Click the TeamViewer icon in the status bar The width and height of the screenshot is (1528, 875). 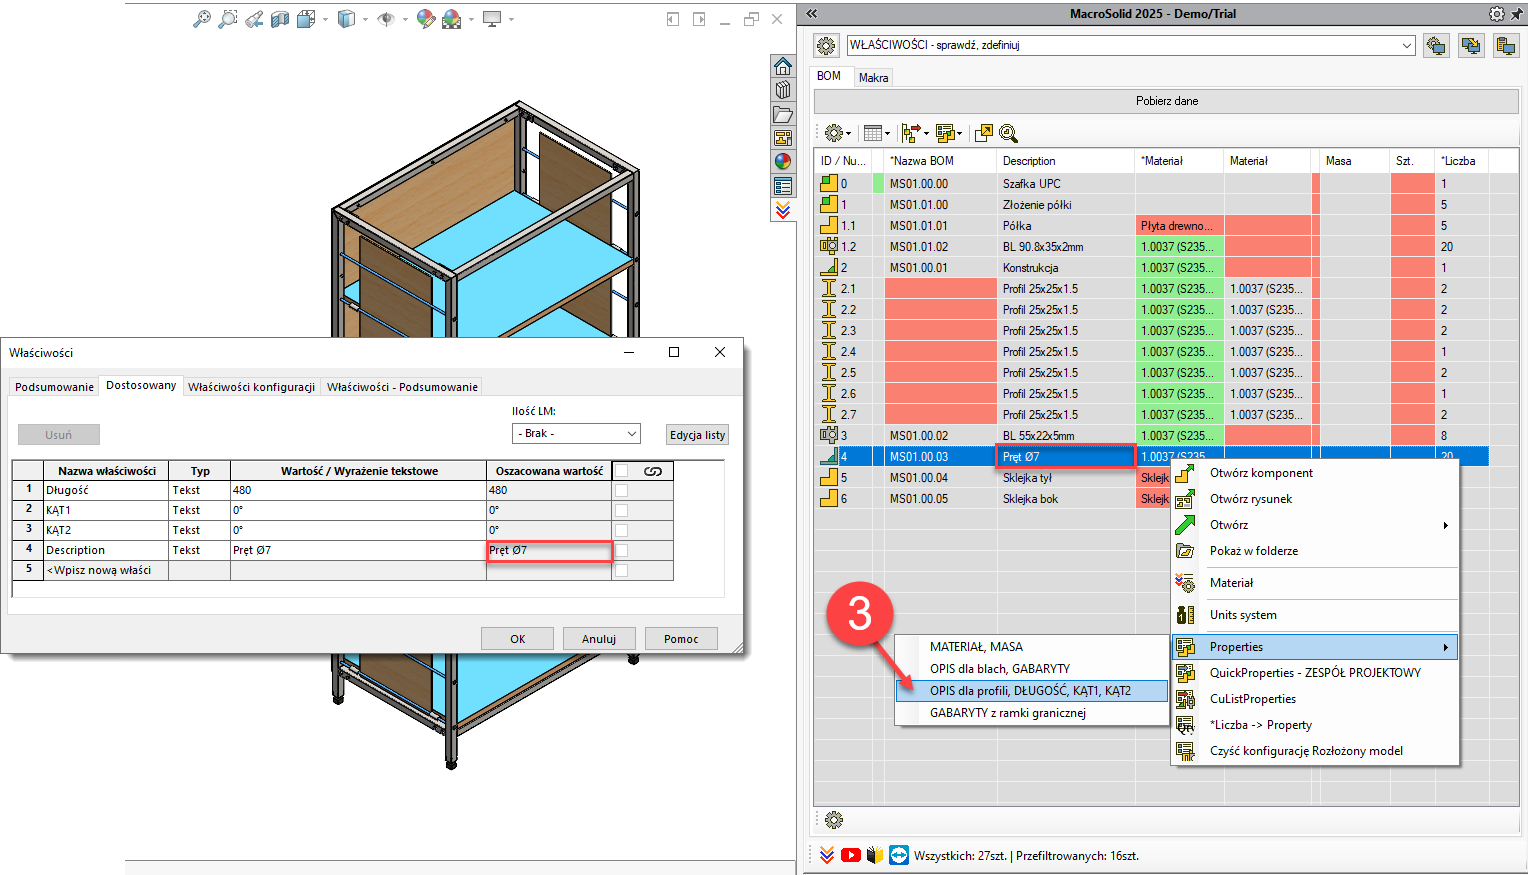point(899,855)
